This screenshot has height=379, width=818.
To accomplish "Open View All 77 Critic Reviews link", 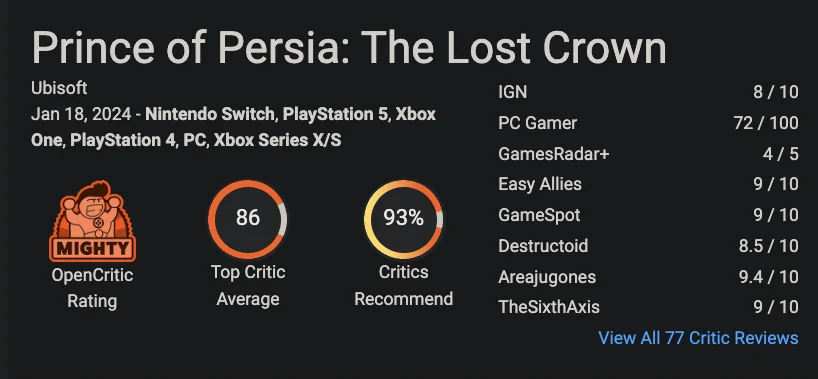I will tap(698, 338).
